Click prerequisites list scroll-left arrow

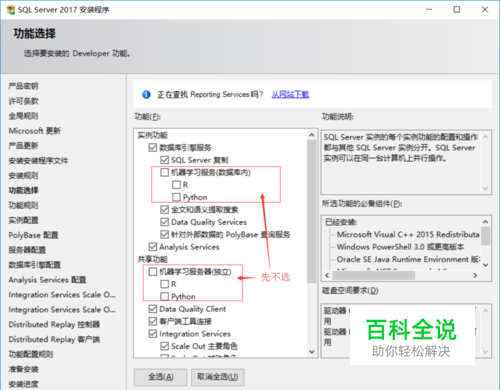click(x=327, y=275)
